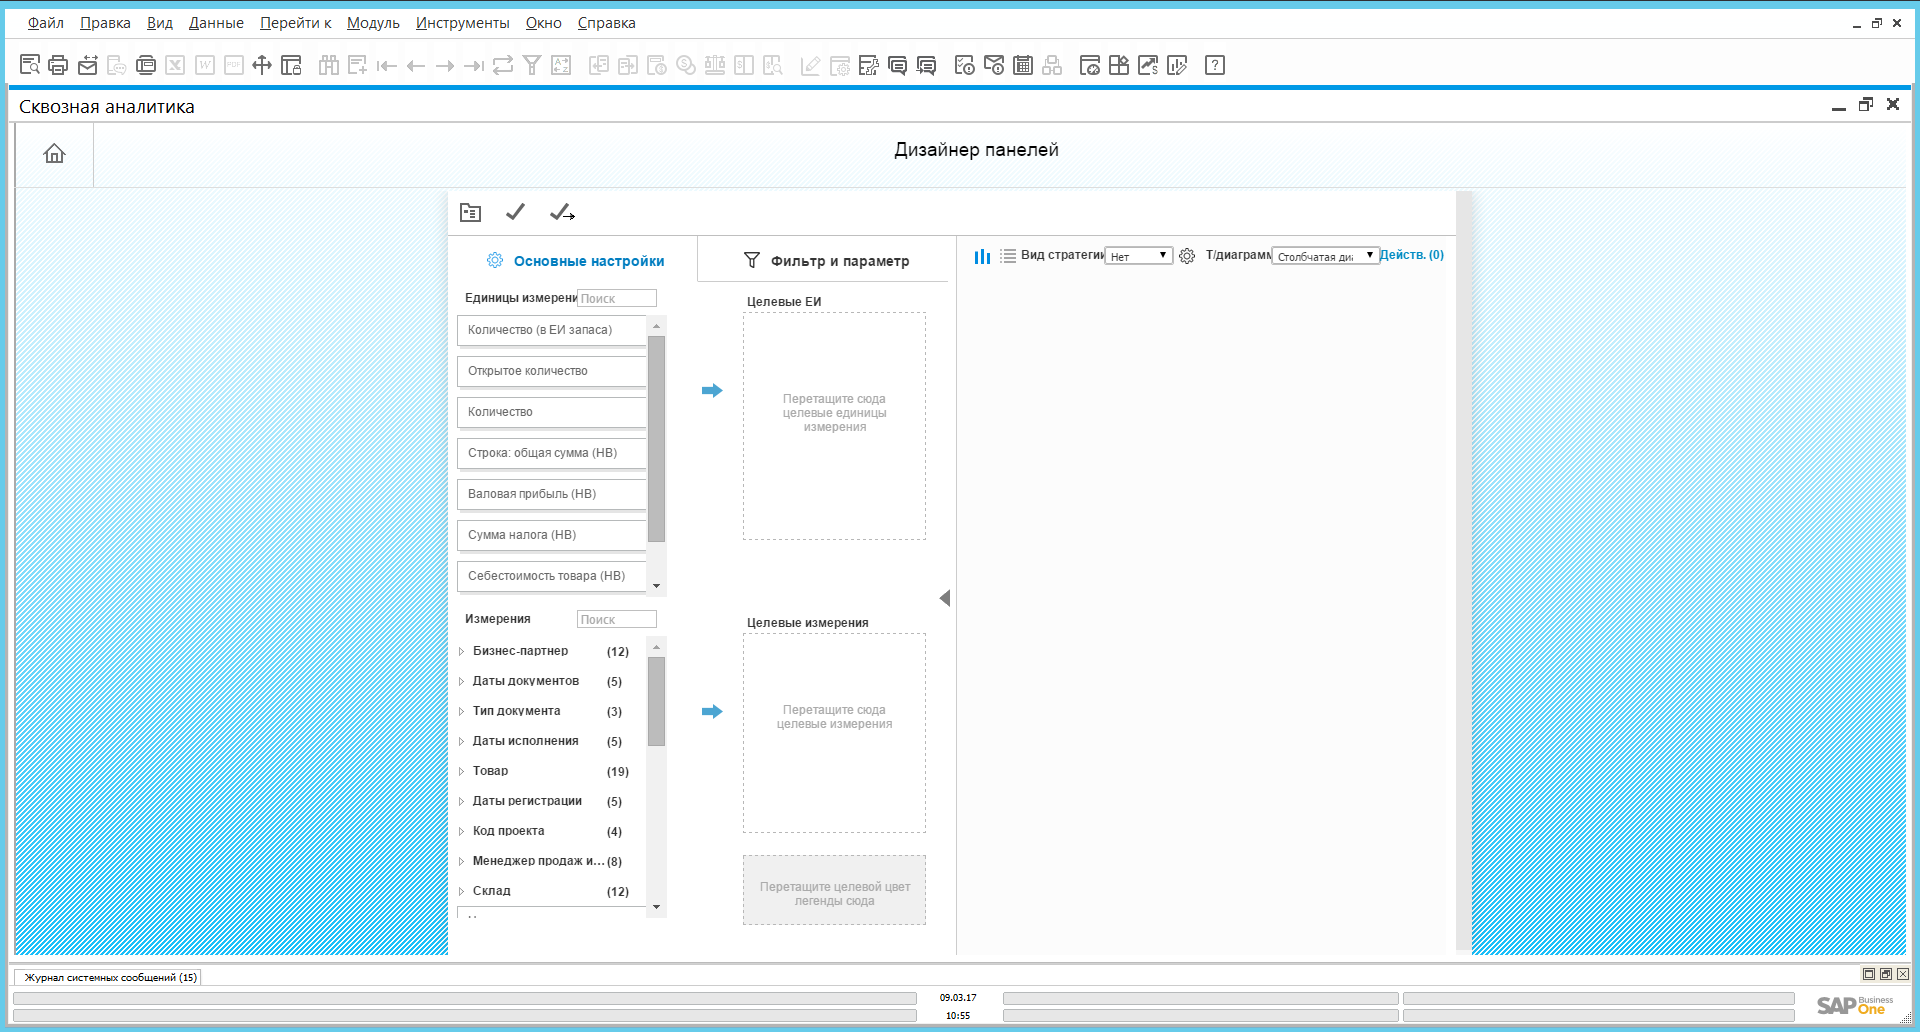Image resolution: width=1920 pixels, height=1032 pixels.
Task: Open the Модуль menu
Action: coord(373,23)
